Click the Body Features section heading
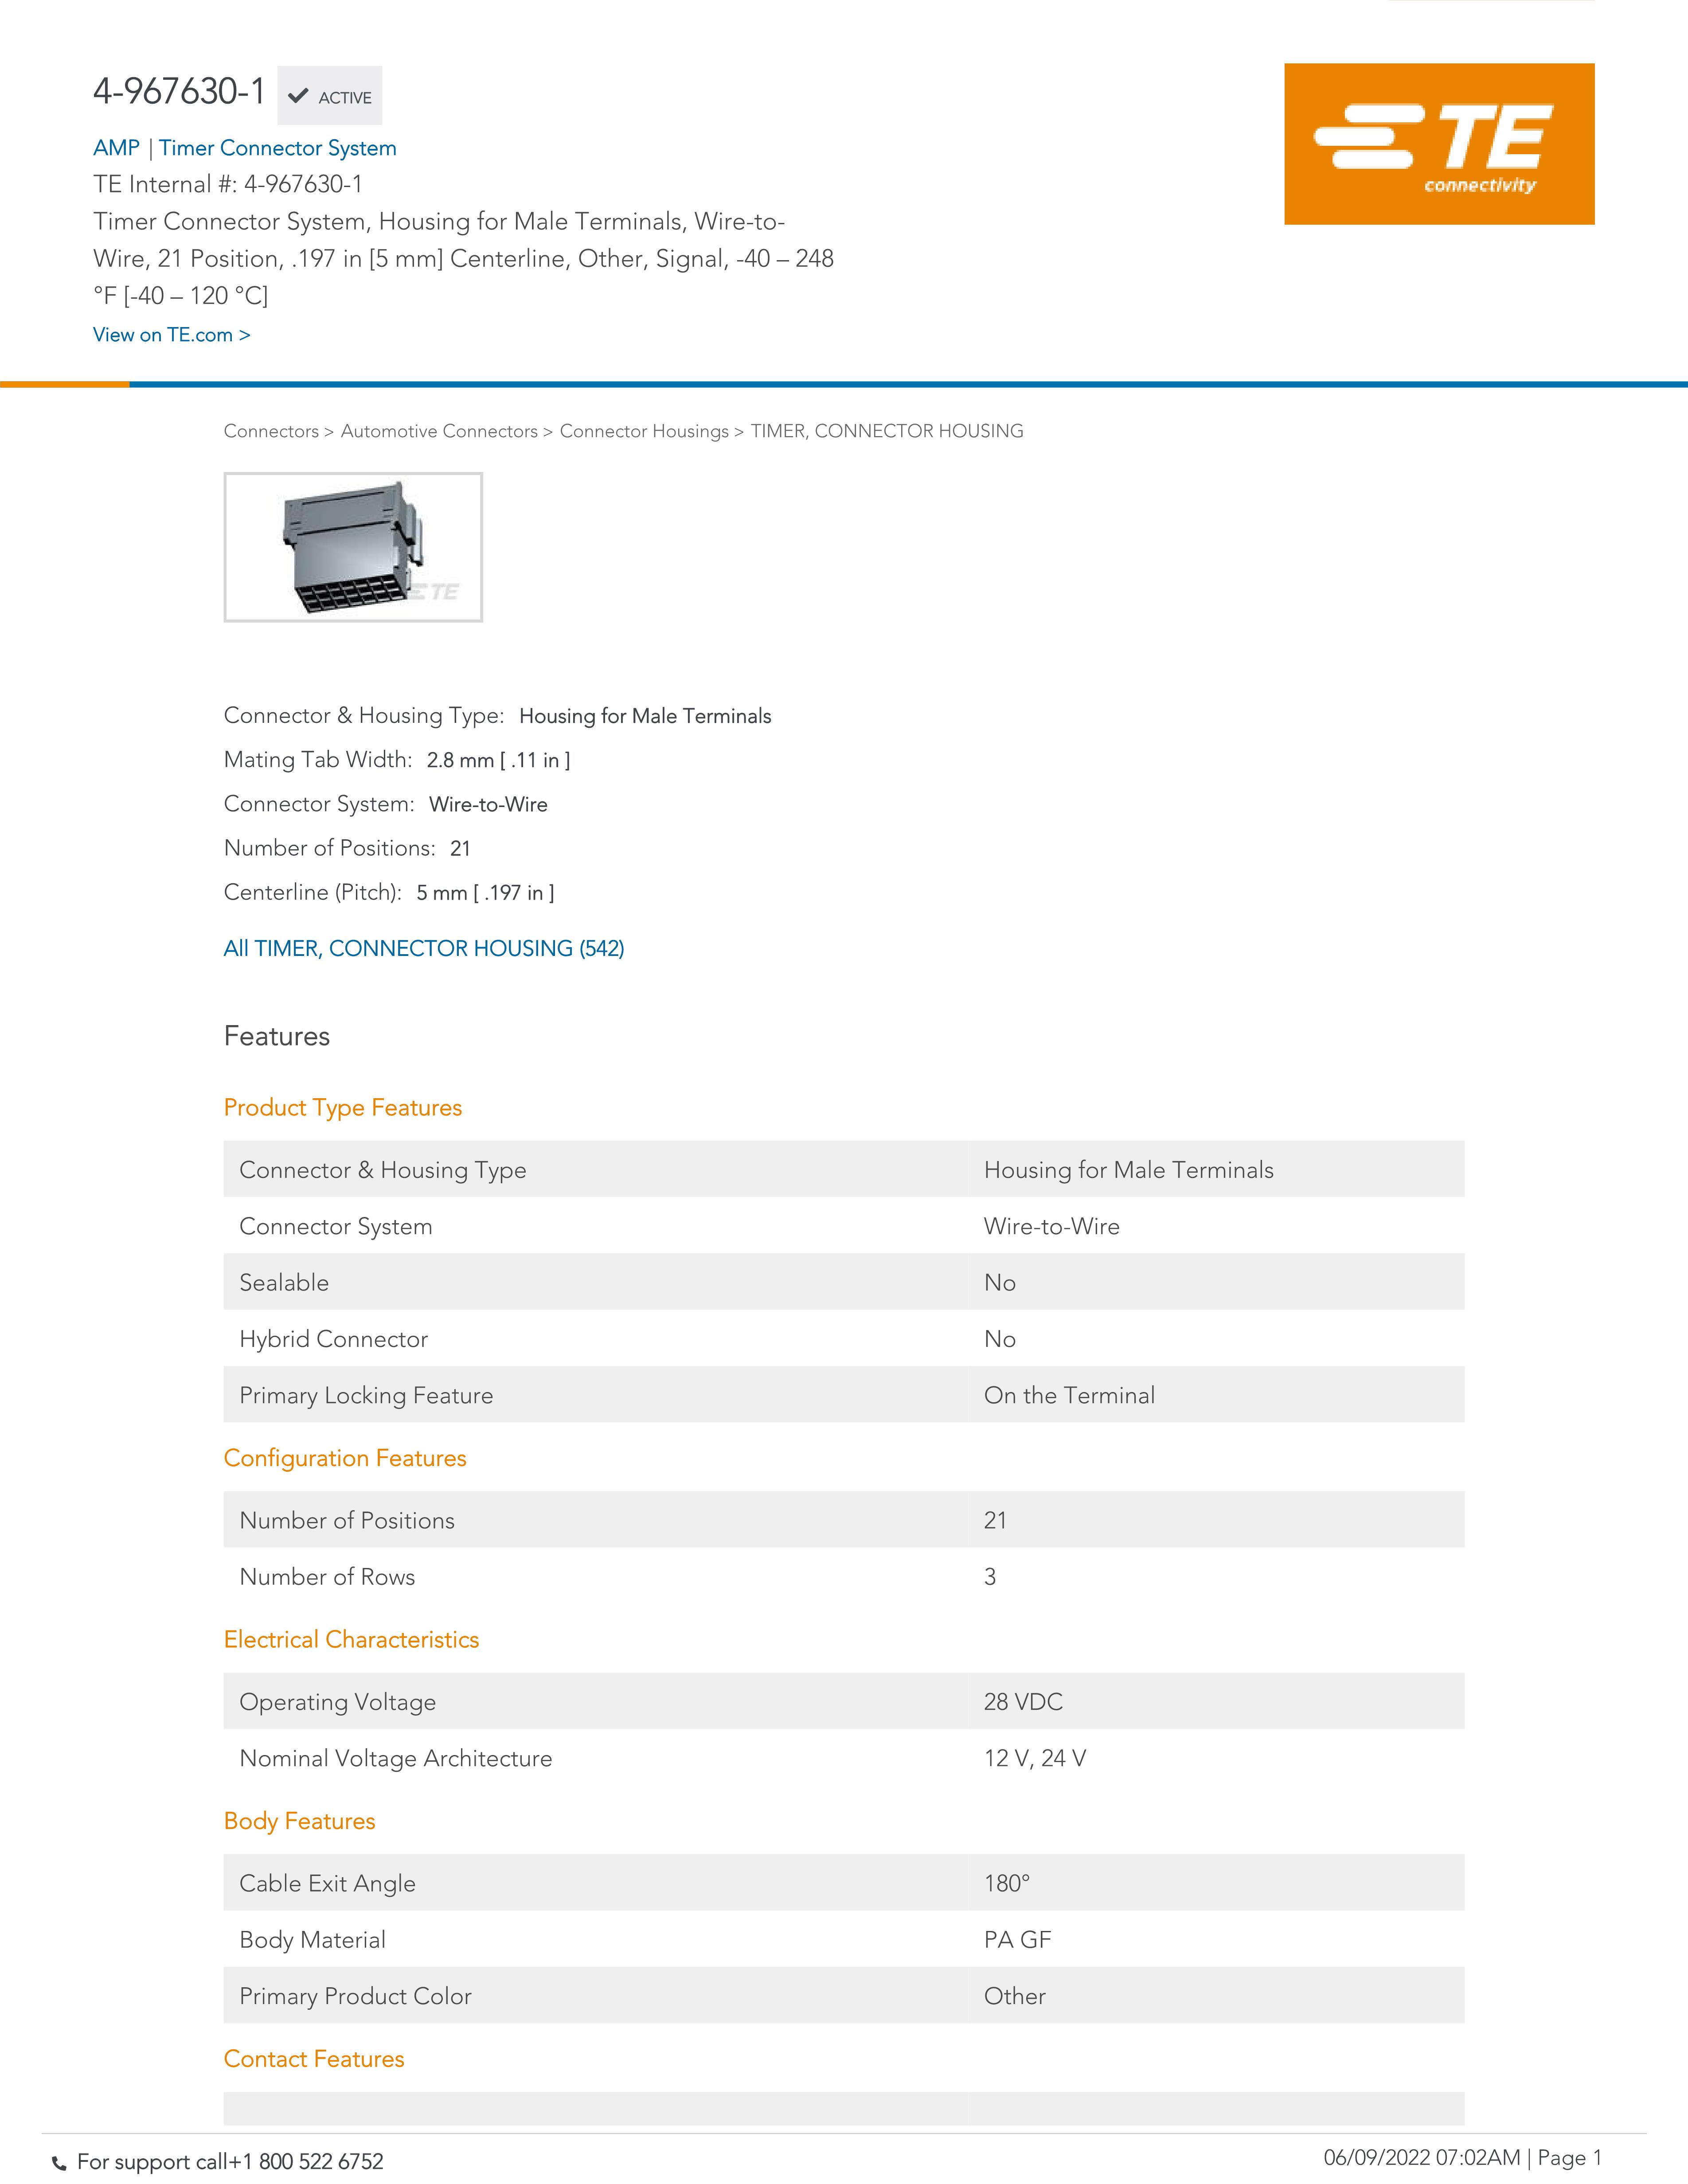 pyautogui.click(x=299, y=1821)
